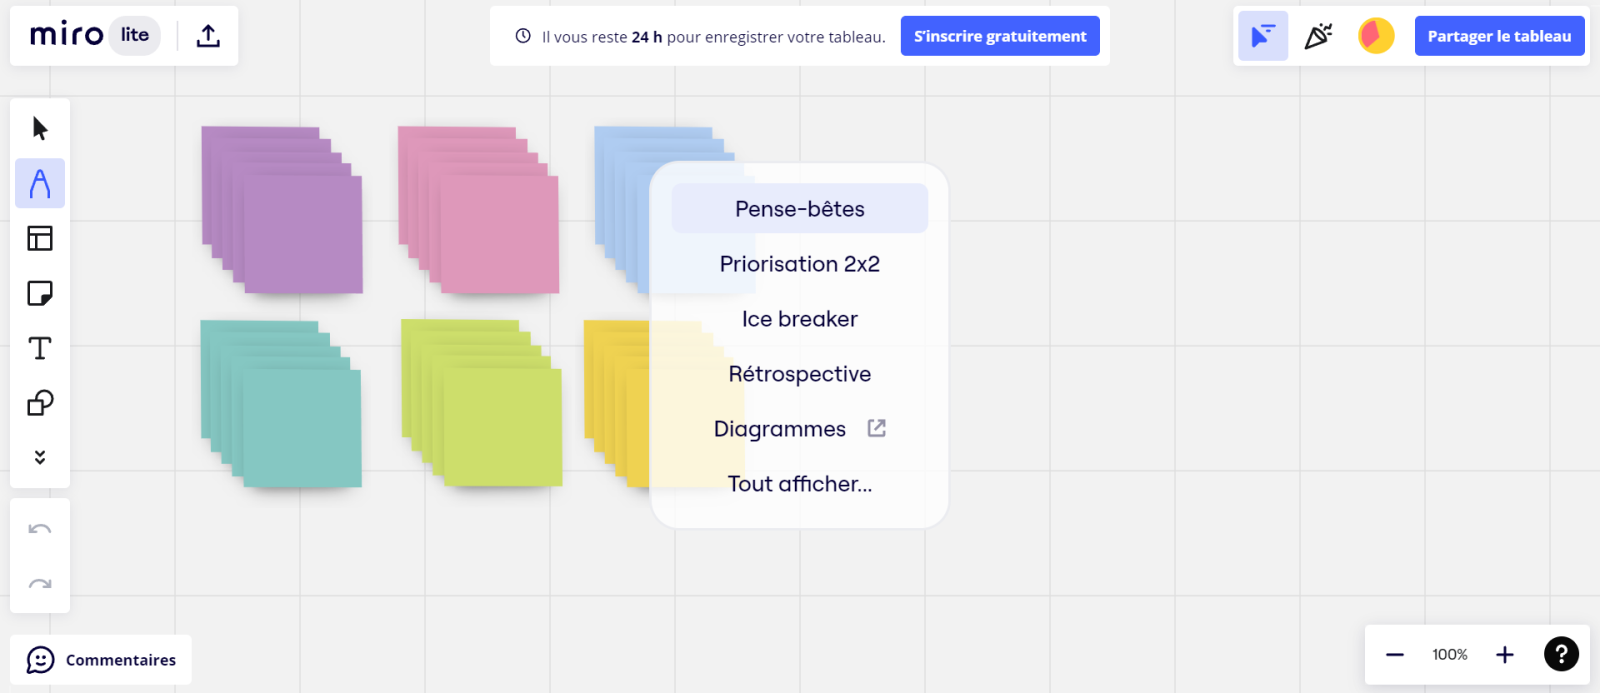The width and height of the screenshot is (1600, 693).
Task: Click Partager le tableau button
Action: 1499,36
